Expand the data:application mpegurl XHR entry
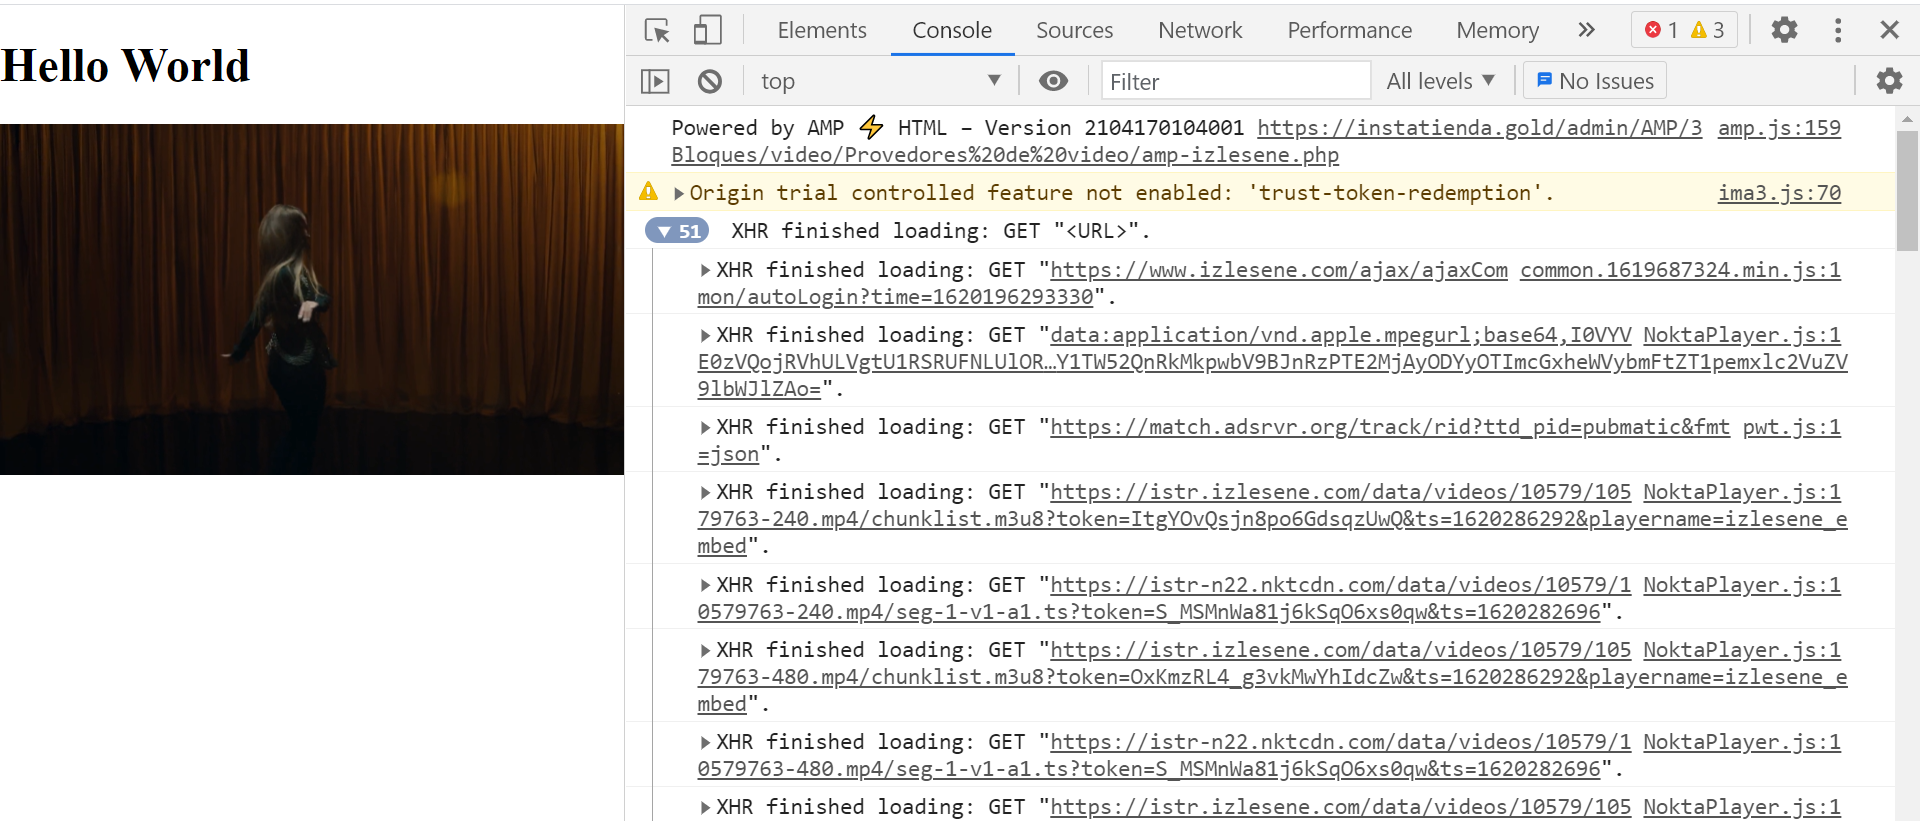The image size is (1920, 821). pos(705,335)
